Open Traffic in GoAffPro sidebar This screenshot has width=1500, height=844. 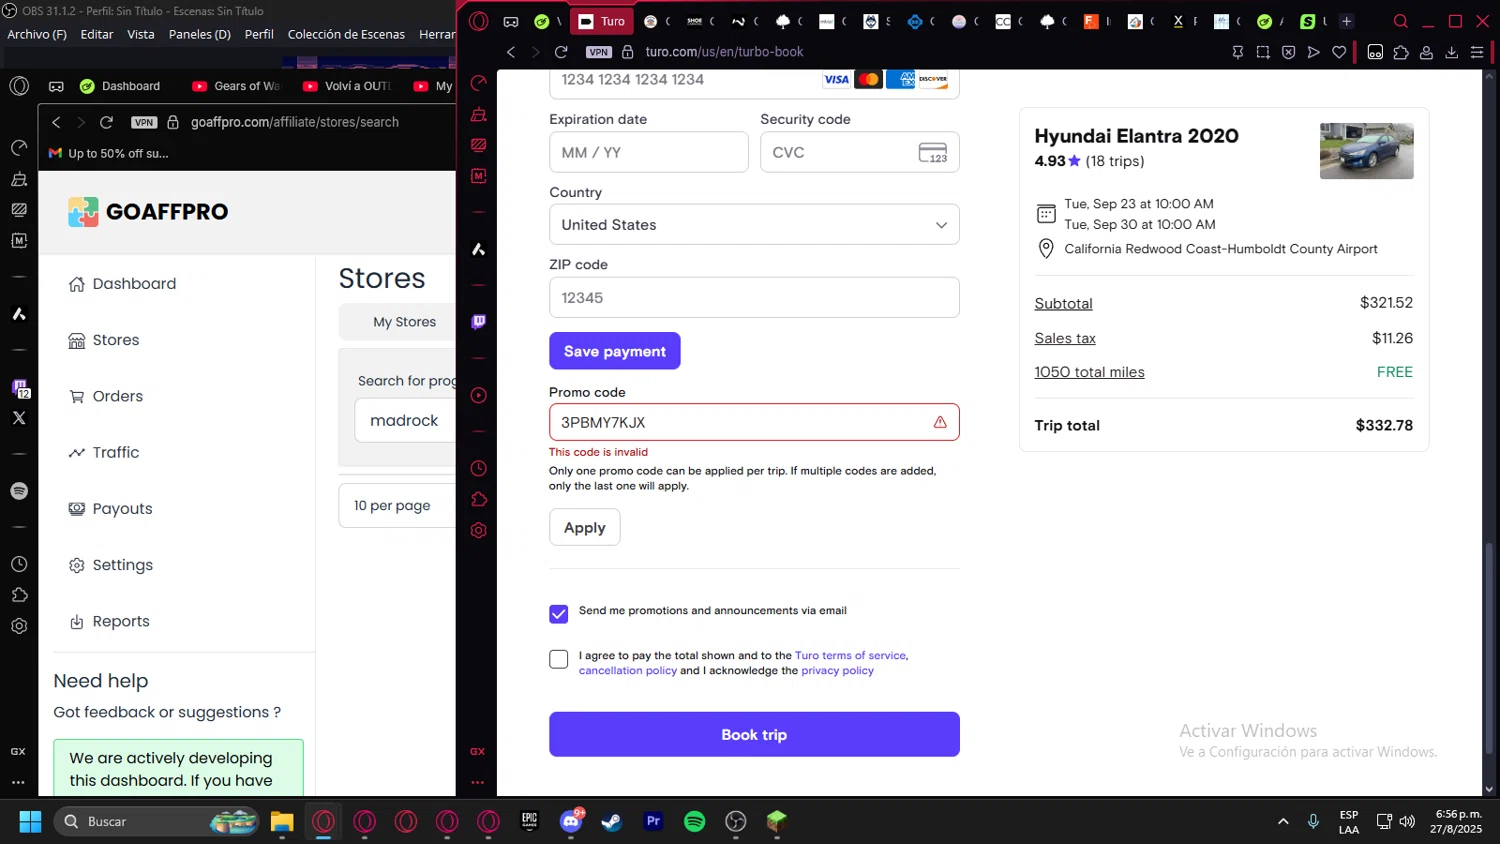(x=103, y=453)
